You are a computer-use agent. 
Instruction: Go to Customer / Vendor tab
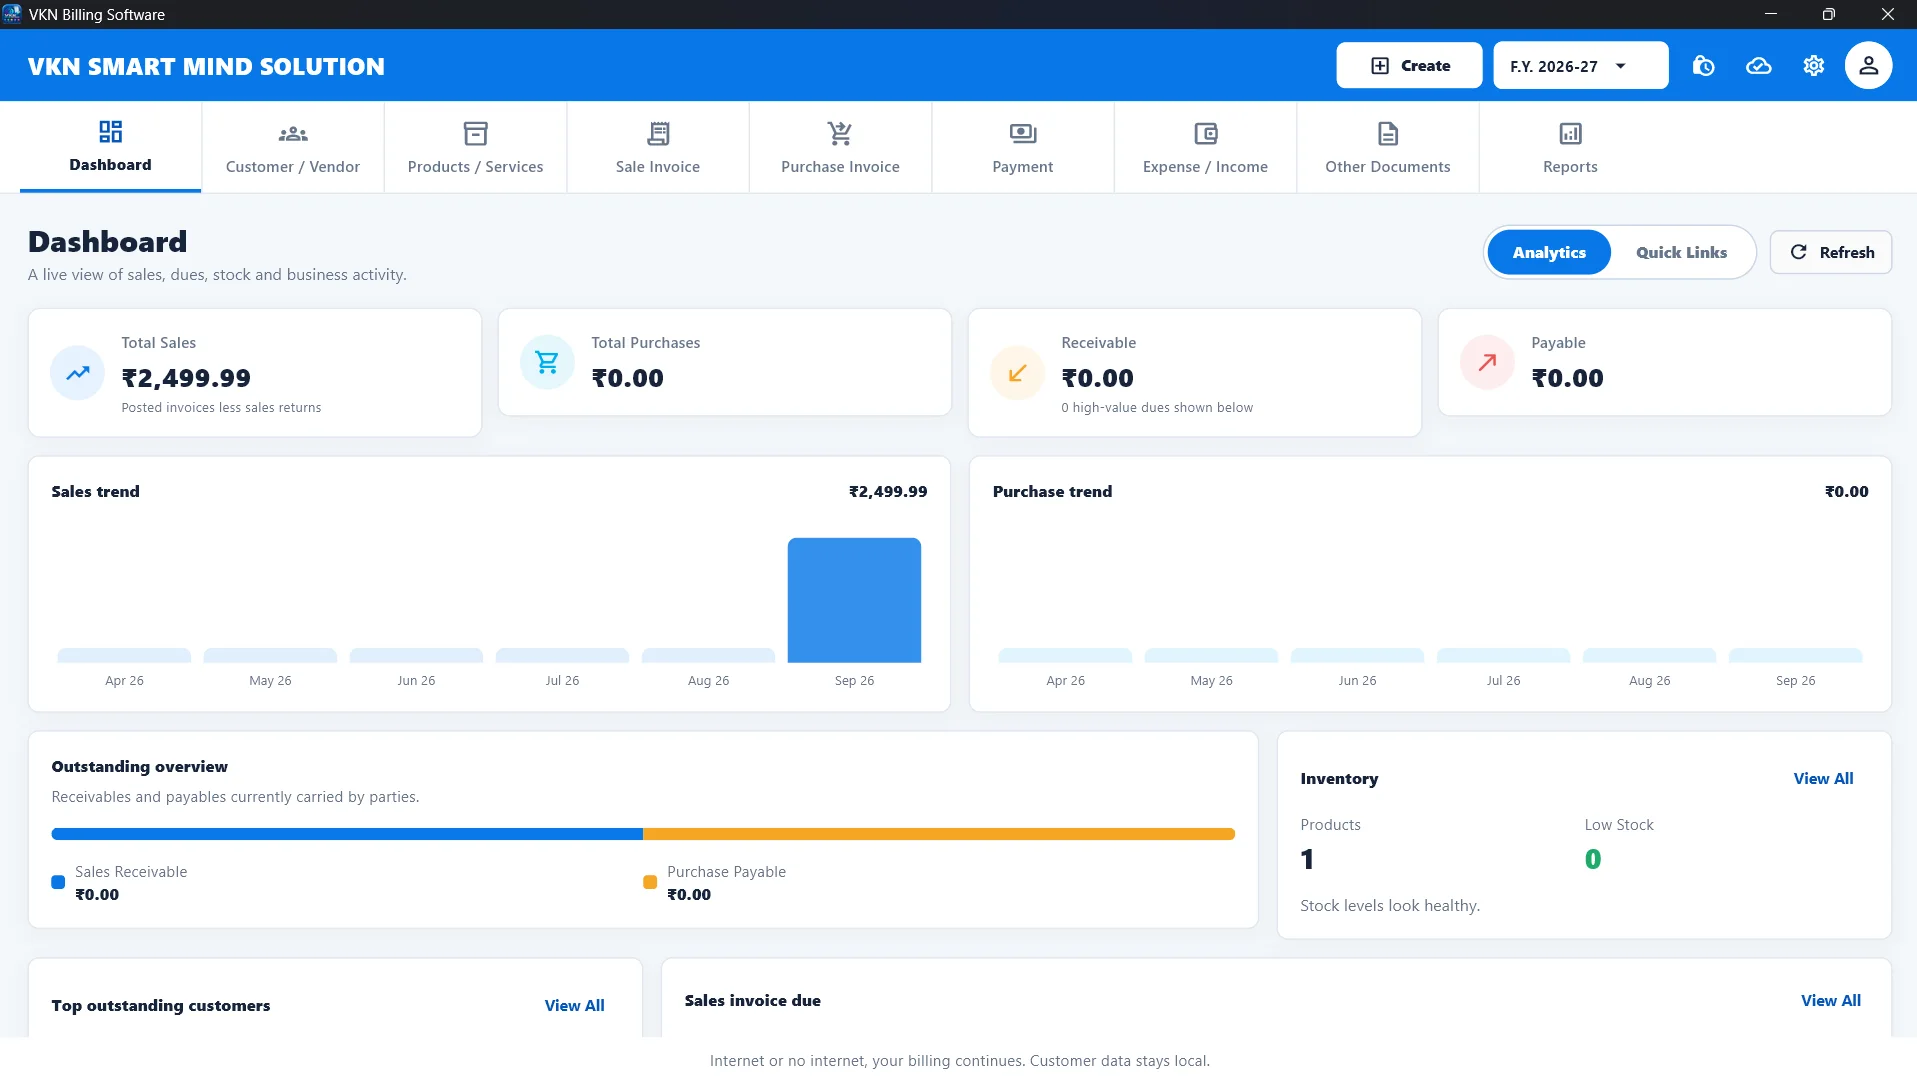point(293,147)
